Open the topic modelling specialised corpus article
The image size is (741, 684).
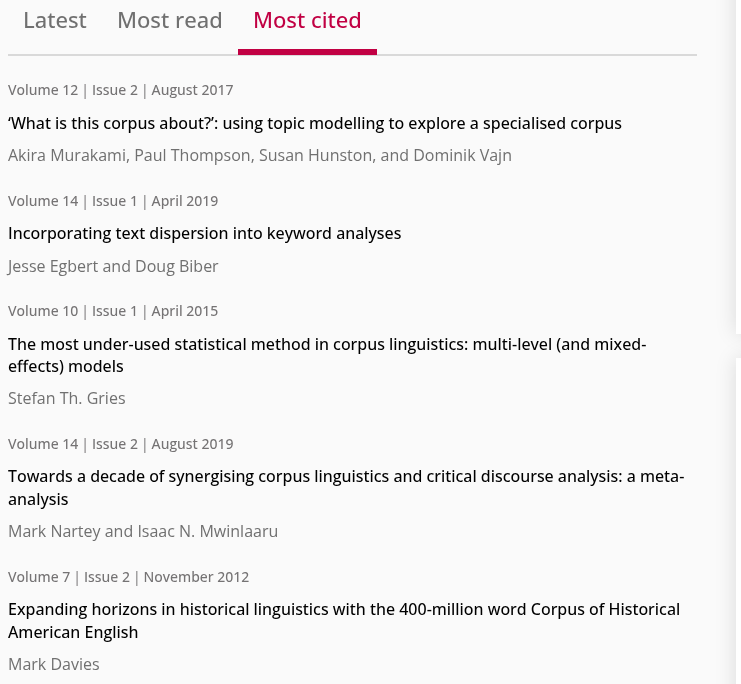315,123
